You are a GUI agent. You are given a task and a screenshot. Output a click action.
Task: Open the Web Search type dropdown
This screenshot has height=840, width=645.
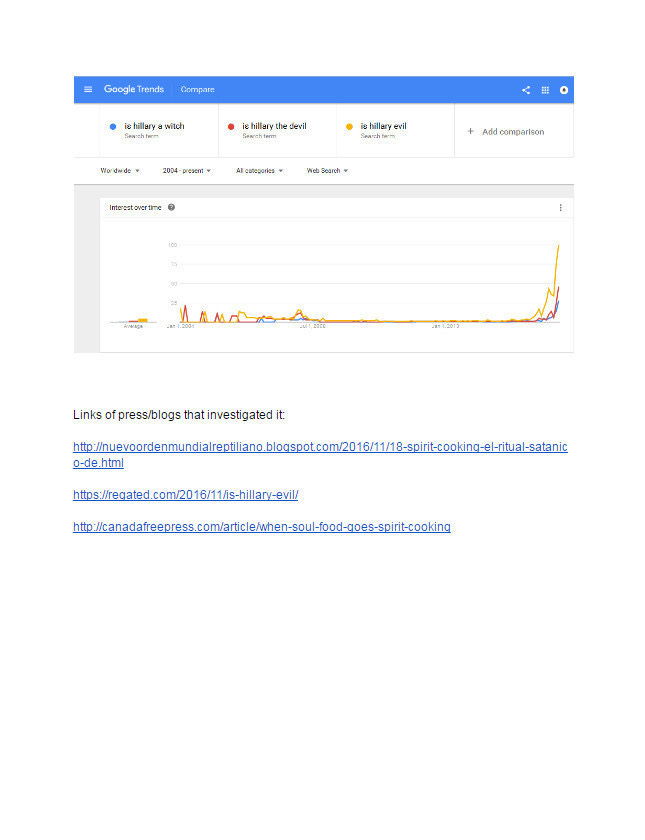327,170
